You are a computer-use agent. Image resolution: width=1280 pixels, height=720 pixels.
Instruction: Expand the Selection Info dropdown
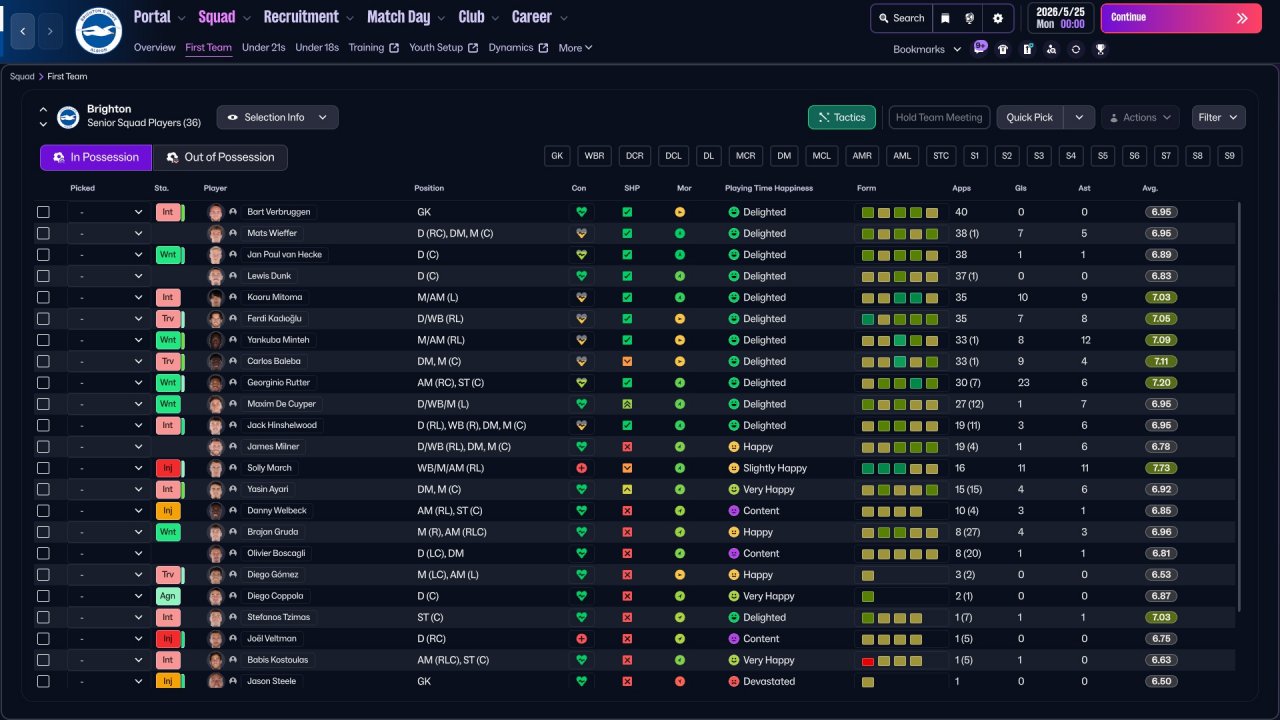[x=277, y=117]
